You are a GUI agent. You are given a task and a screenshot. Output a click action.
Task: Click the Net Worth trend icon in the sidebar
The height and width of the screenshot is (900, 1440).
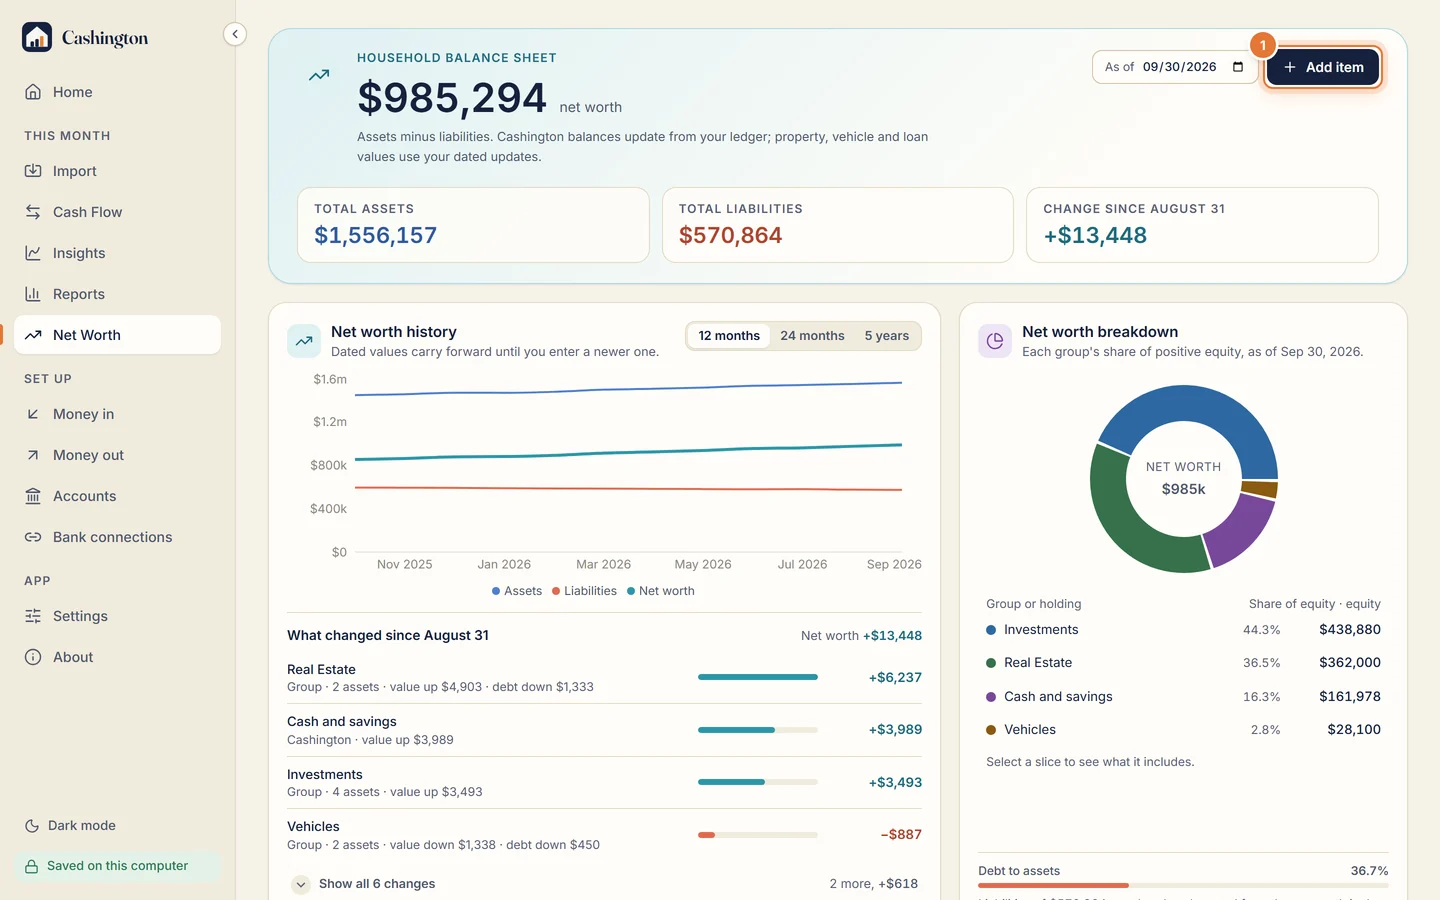click(33, 335)
